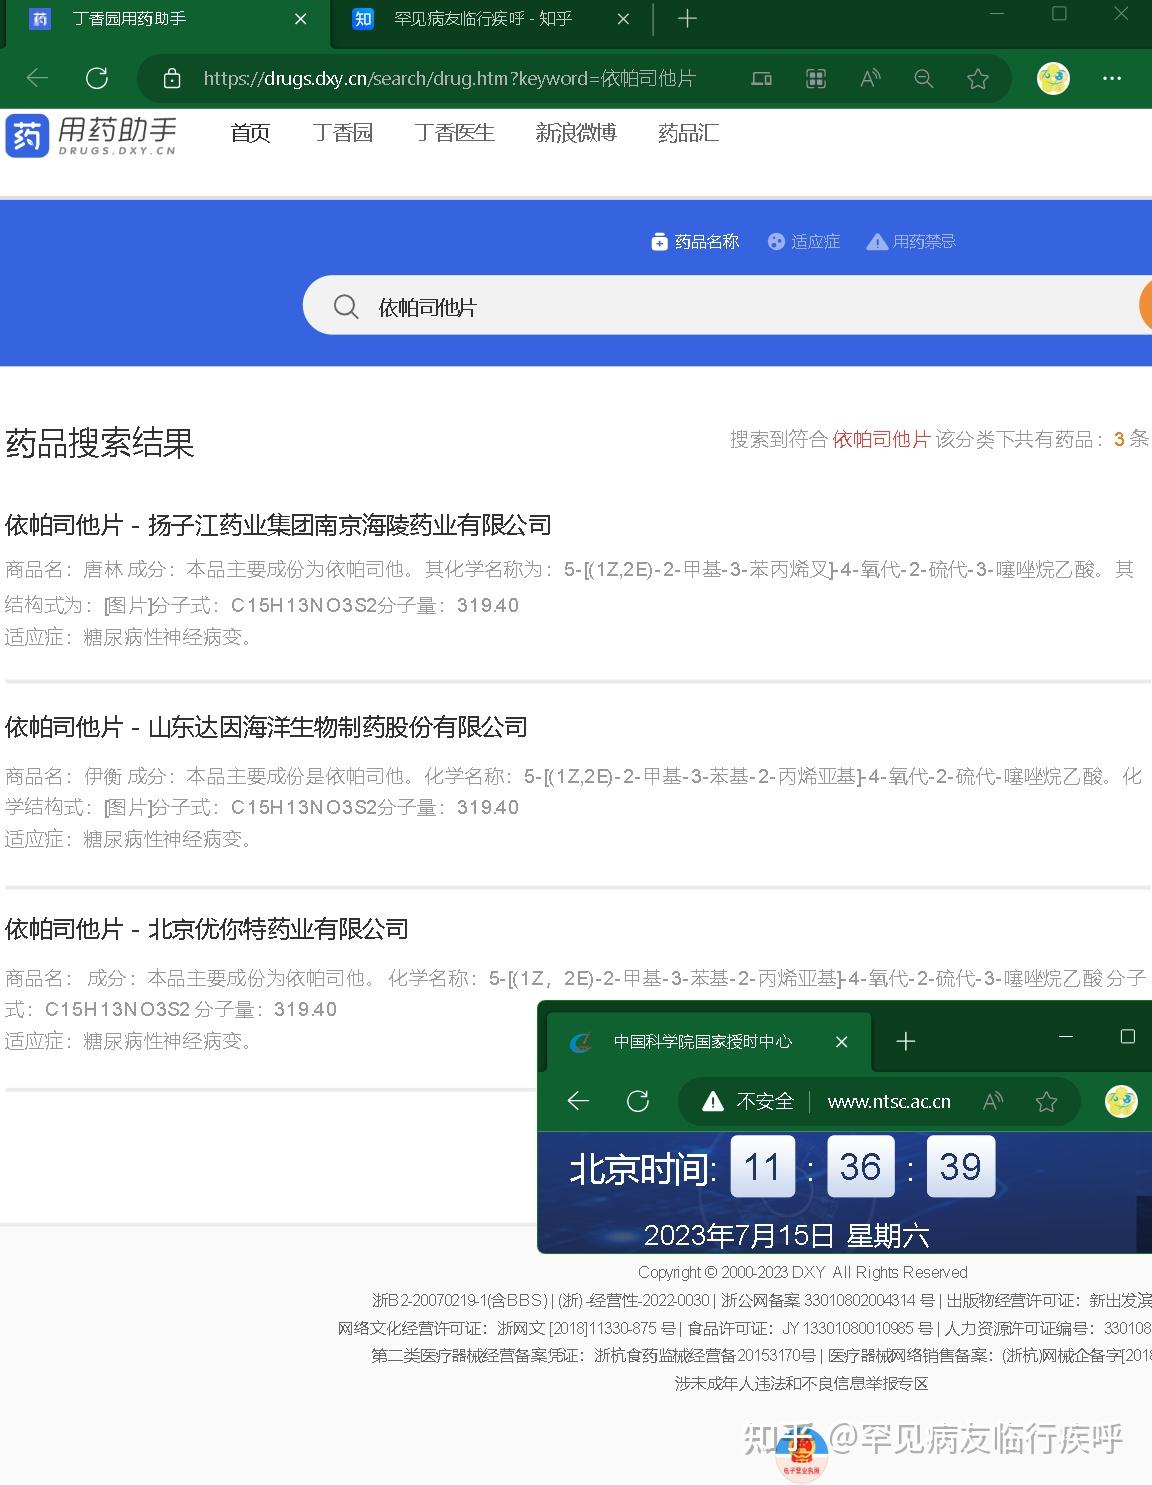Click the search magnifier in the search bar
This screenshot has width=1152, height=1485.
[345, 306]
